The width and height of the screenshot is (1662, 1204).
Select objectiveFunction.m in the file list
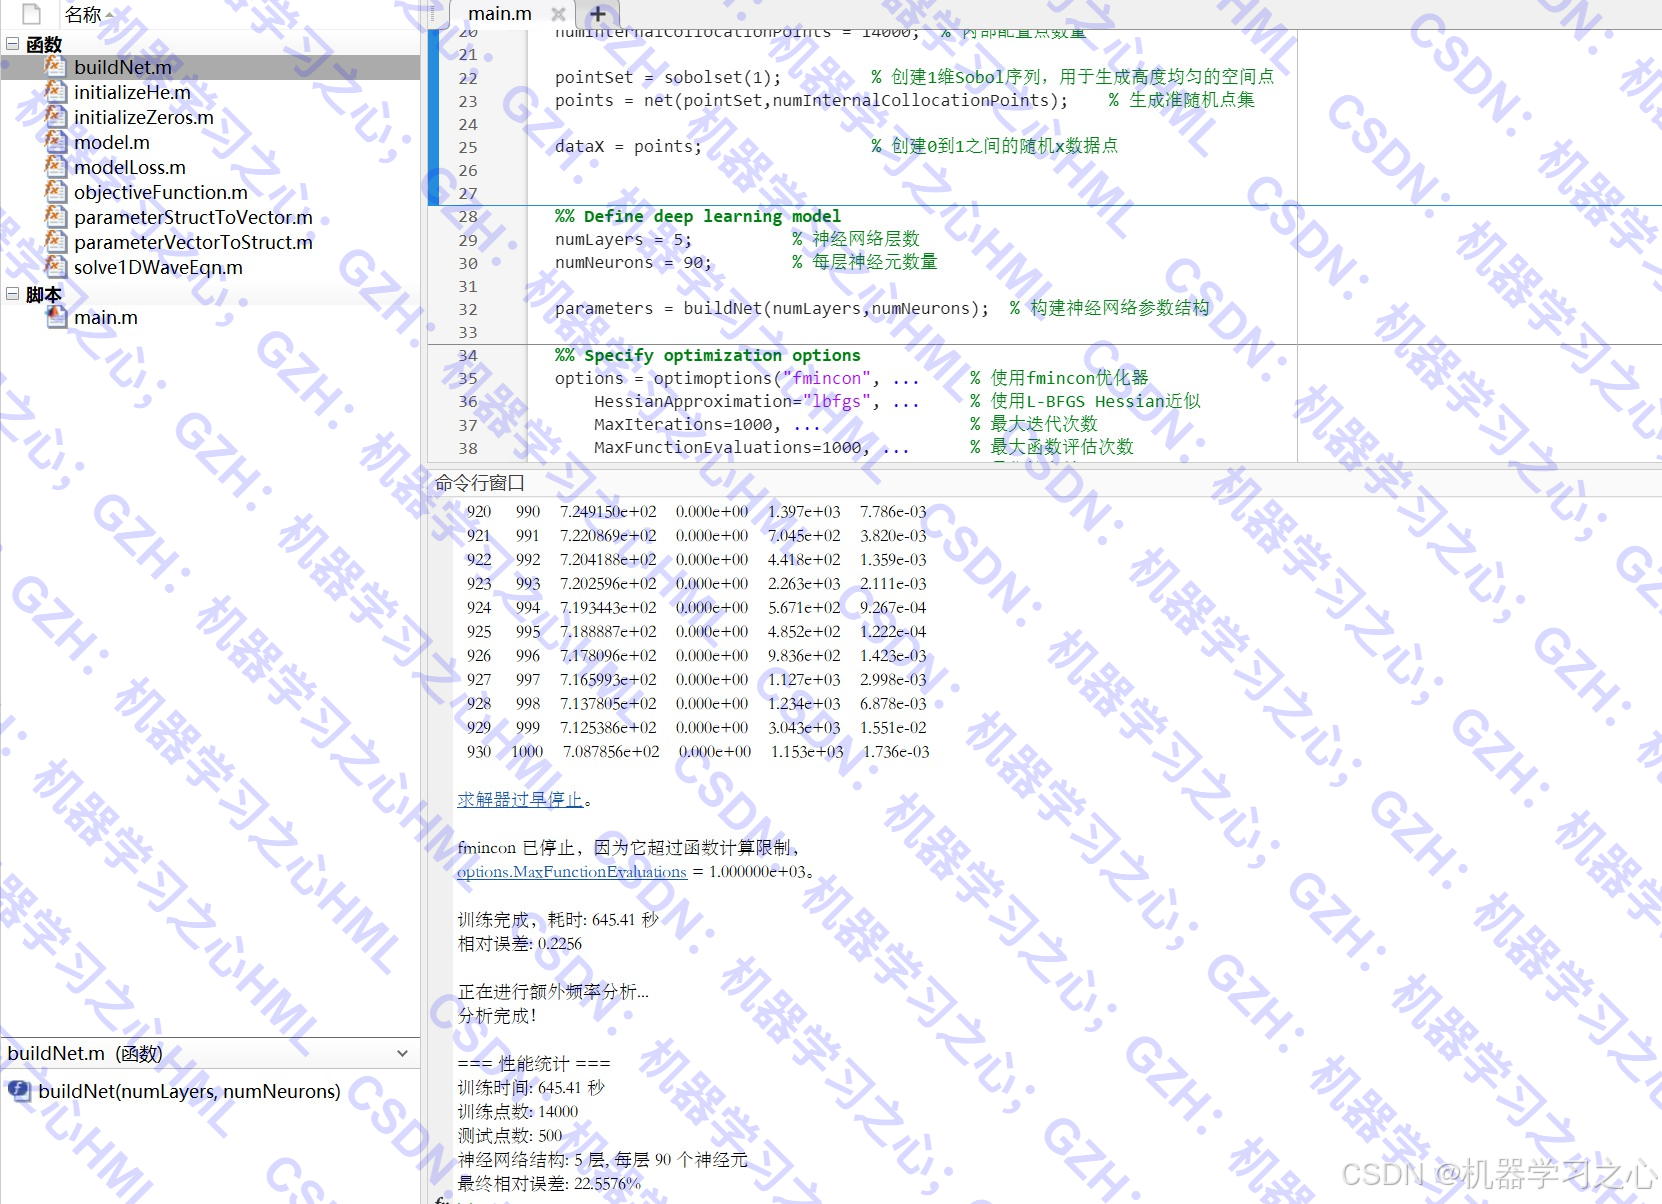coord(161,192)
